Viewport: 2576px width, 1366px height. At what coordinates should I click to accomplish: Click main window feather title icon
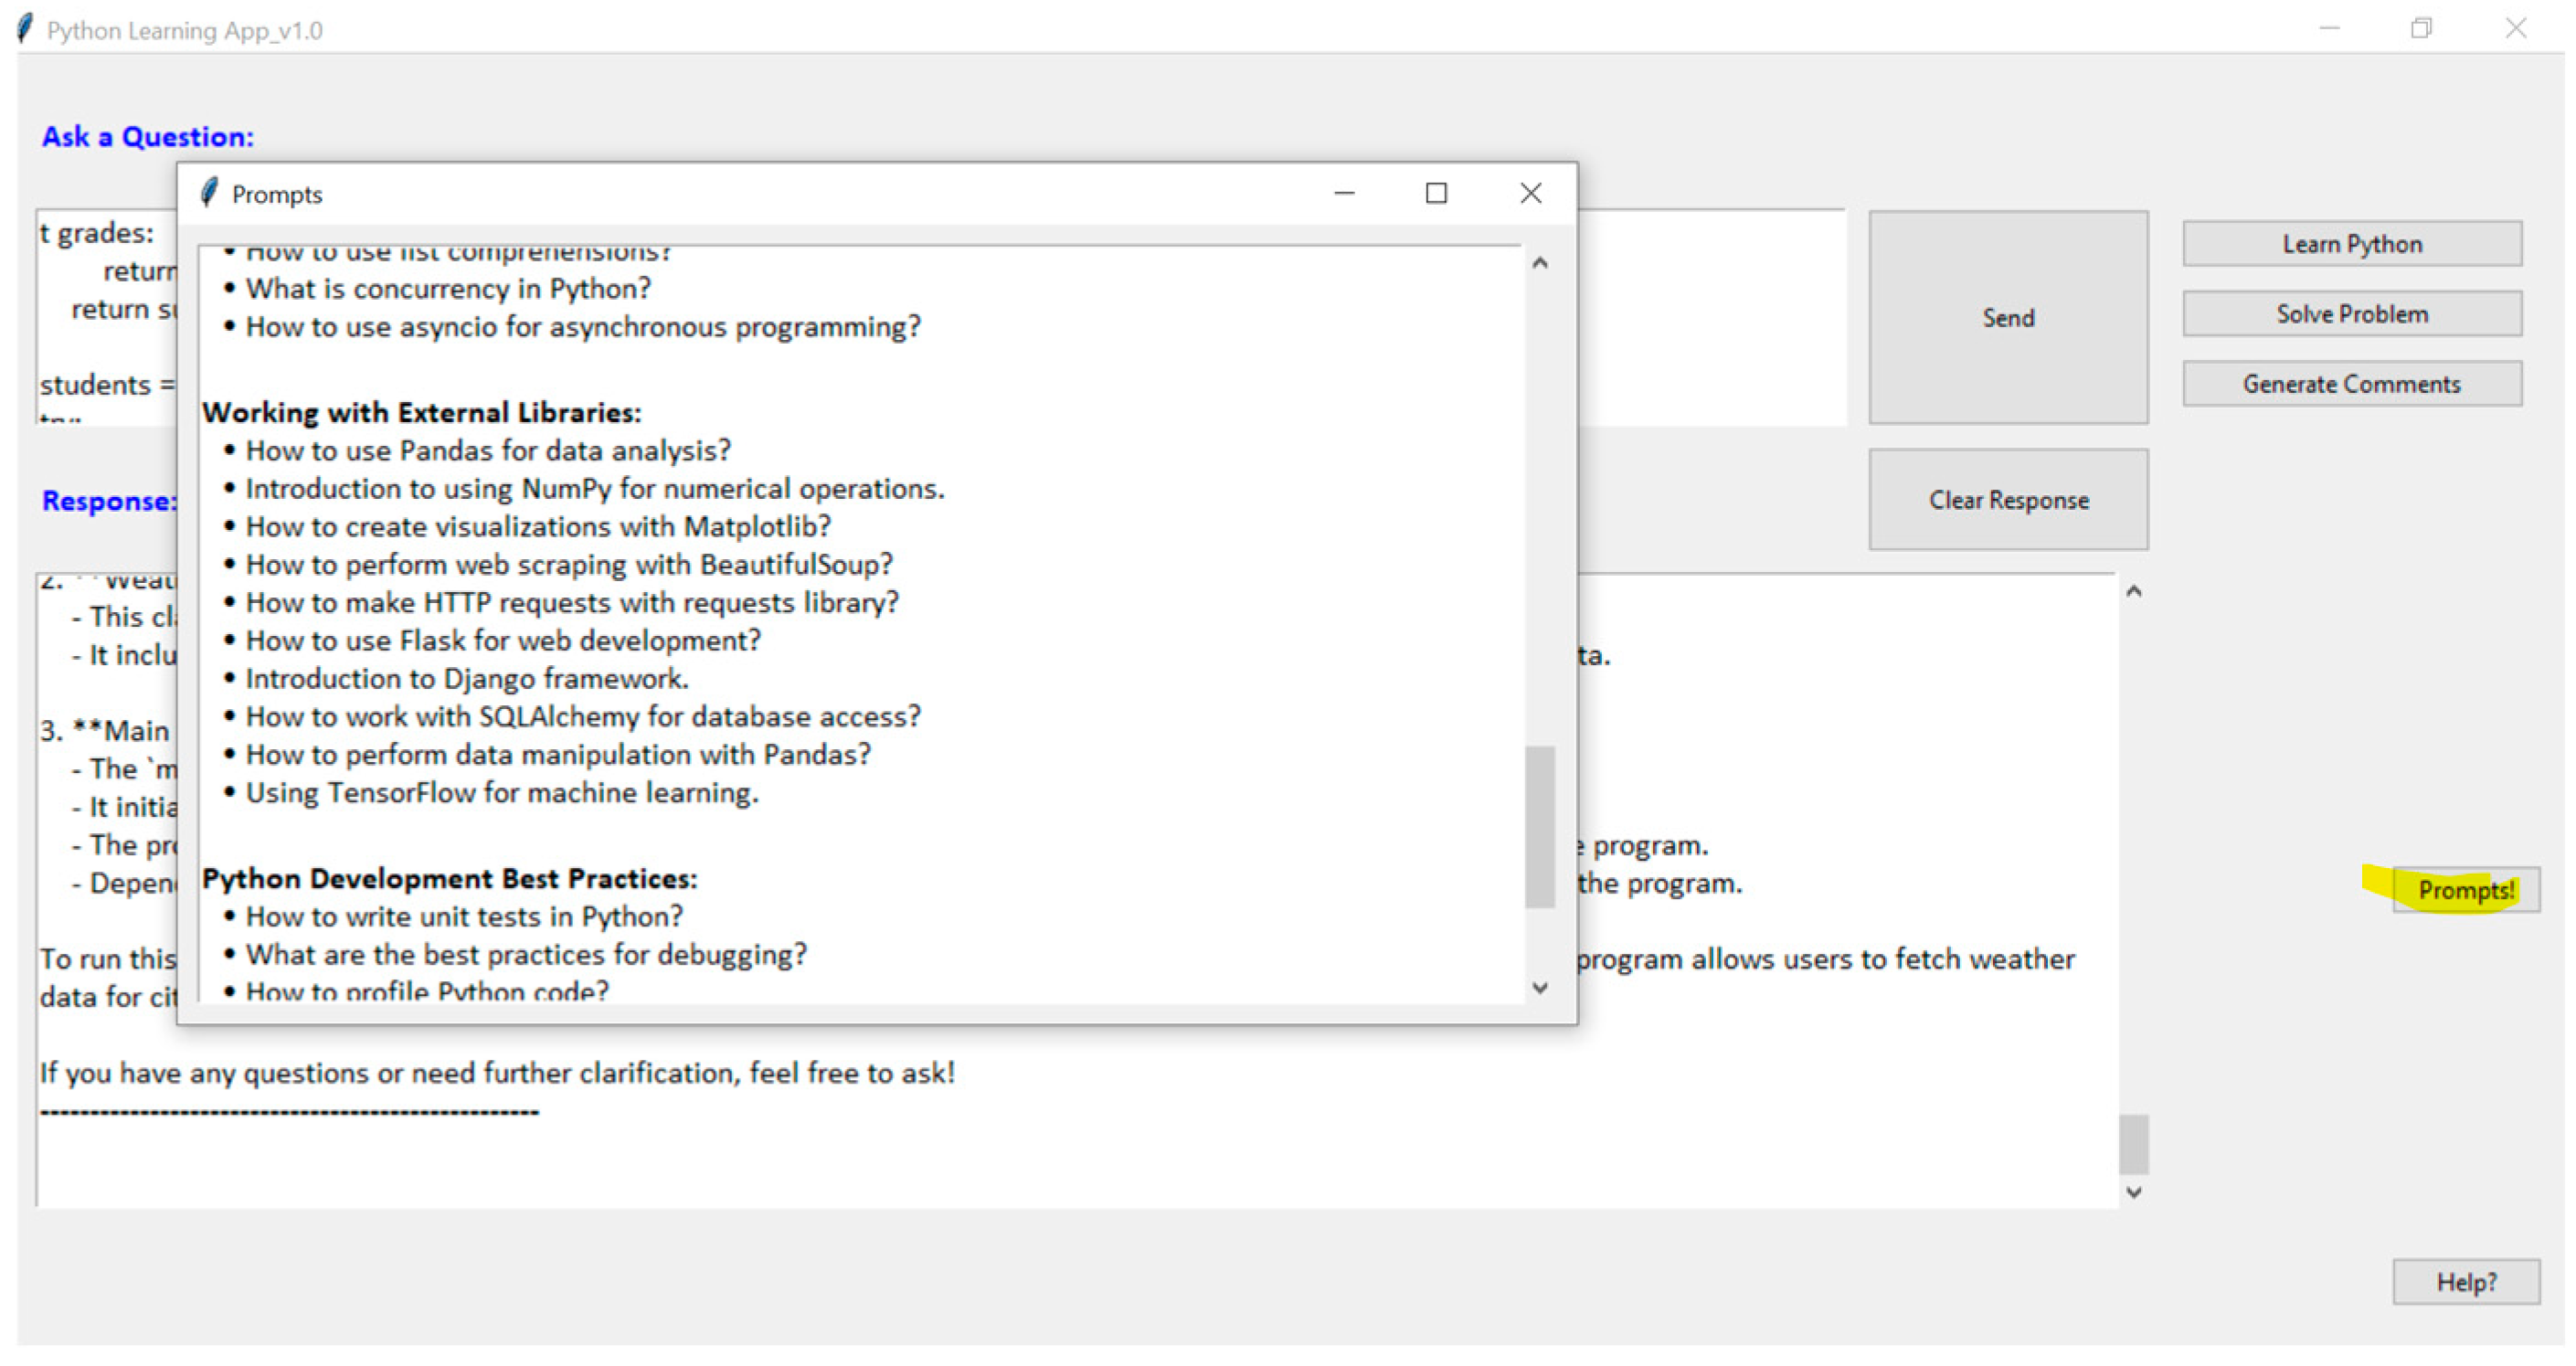[26, 29]
